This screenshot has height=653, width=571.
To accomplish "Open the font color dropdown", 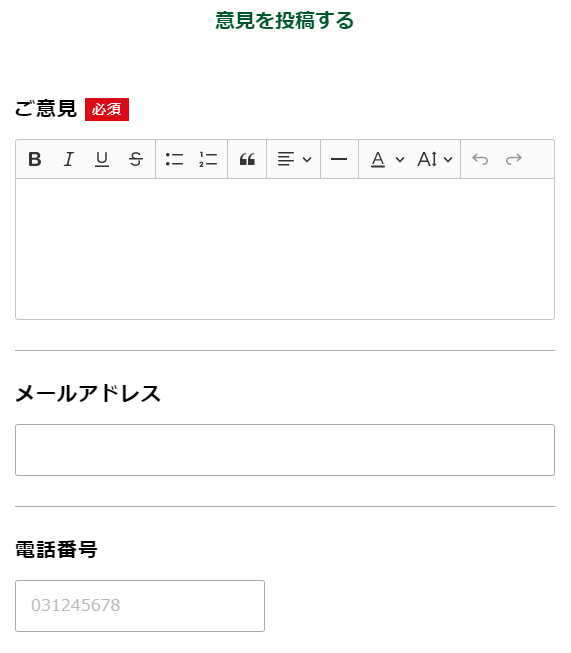I will (x=387, y=159).
